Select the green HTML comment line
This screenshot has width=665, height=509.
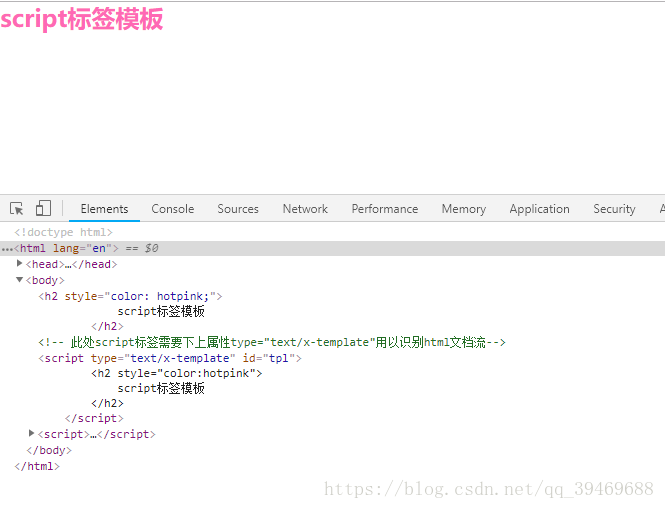pos(272,342)
